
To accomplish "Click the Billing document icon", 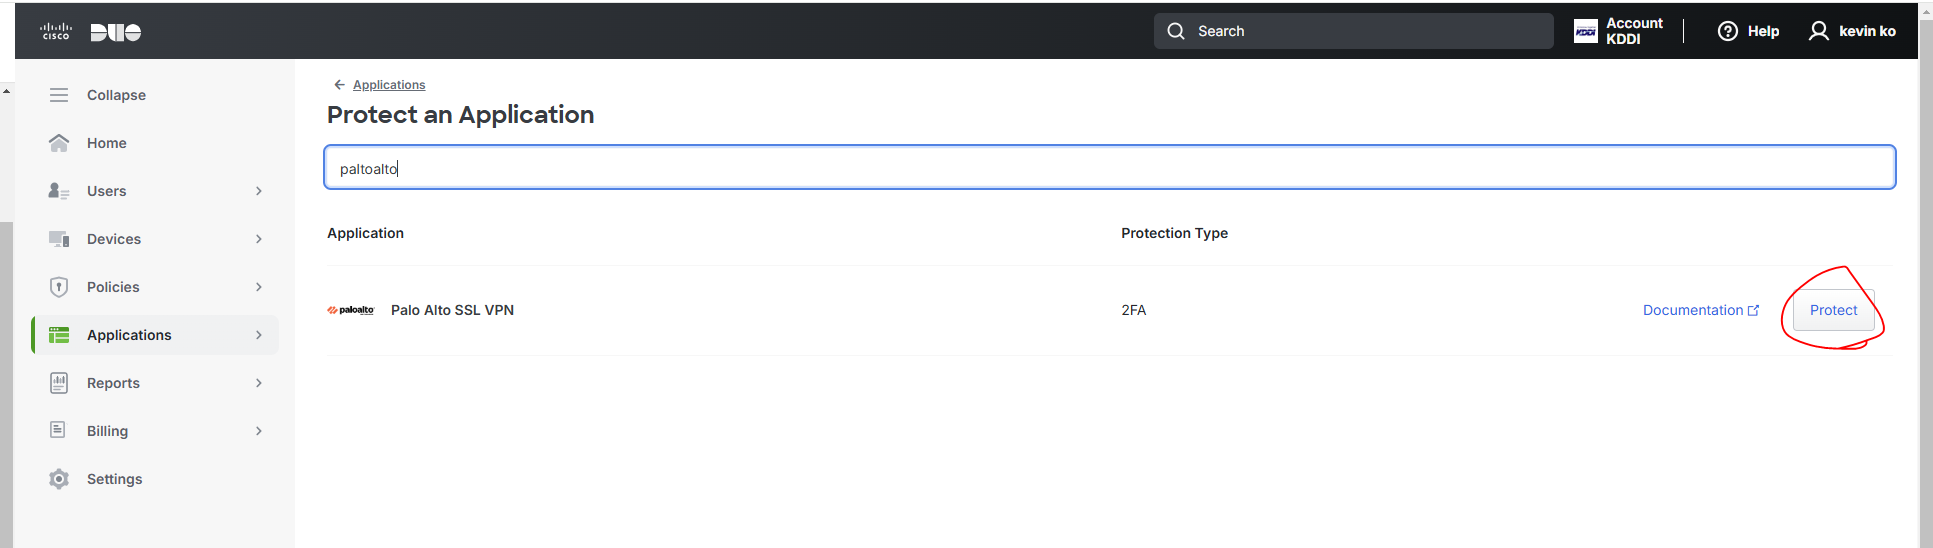I will 58,430.
